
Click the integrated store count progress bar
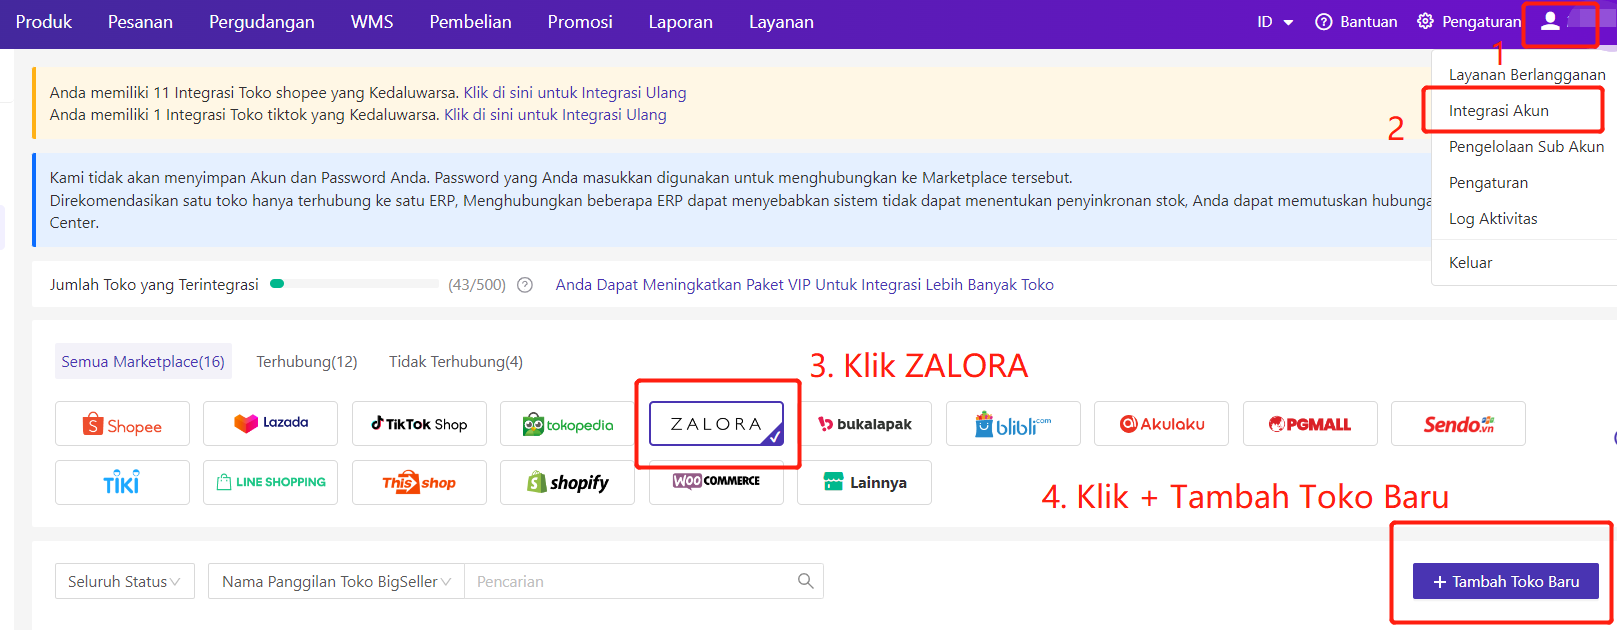point(354,284)
